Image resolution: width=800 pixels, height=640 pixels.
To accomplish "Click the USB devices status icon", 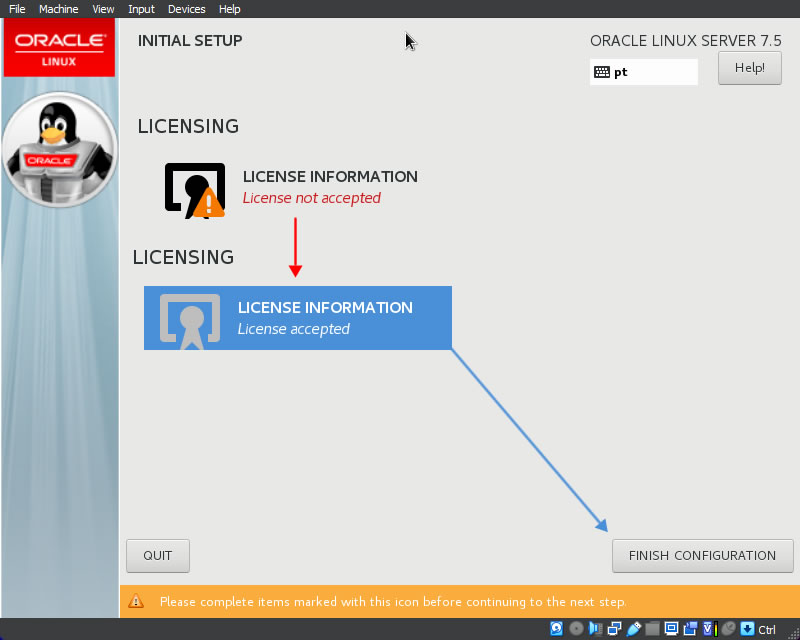I will coord(633,629).
